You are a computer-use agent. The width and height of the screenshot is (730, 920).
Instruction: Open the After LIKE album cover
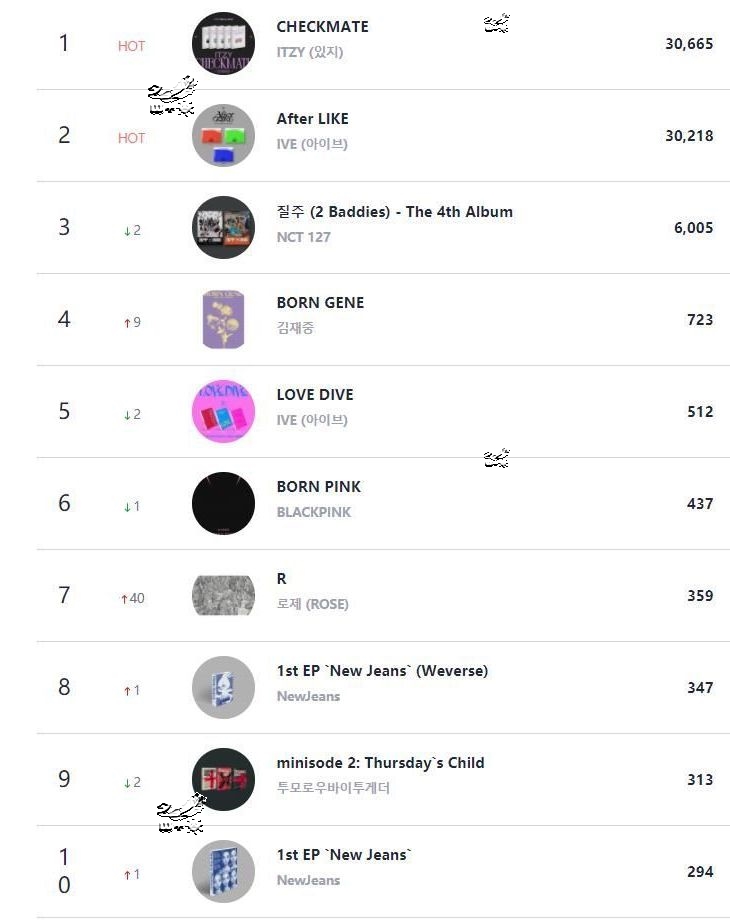[223, 136]
